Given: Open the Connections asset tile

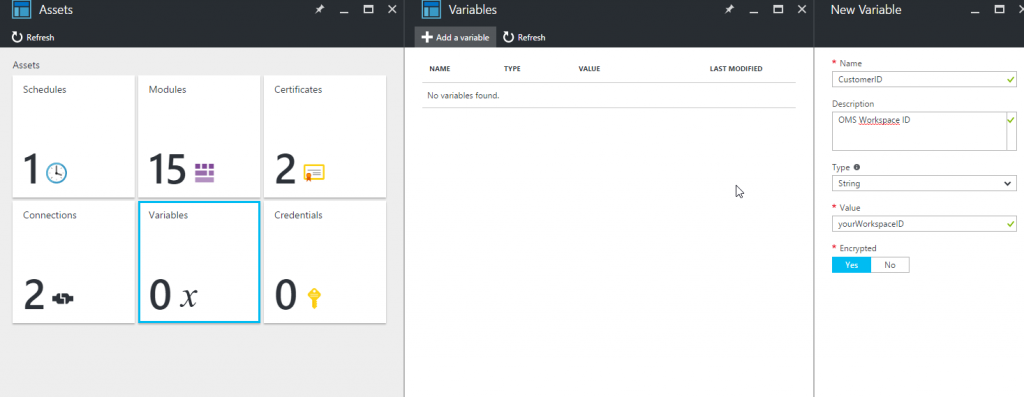Looking at the screenshot, I should click(x=73, y=262).
